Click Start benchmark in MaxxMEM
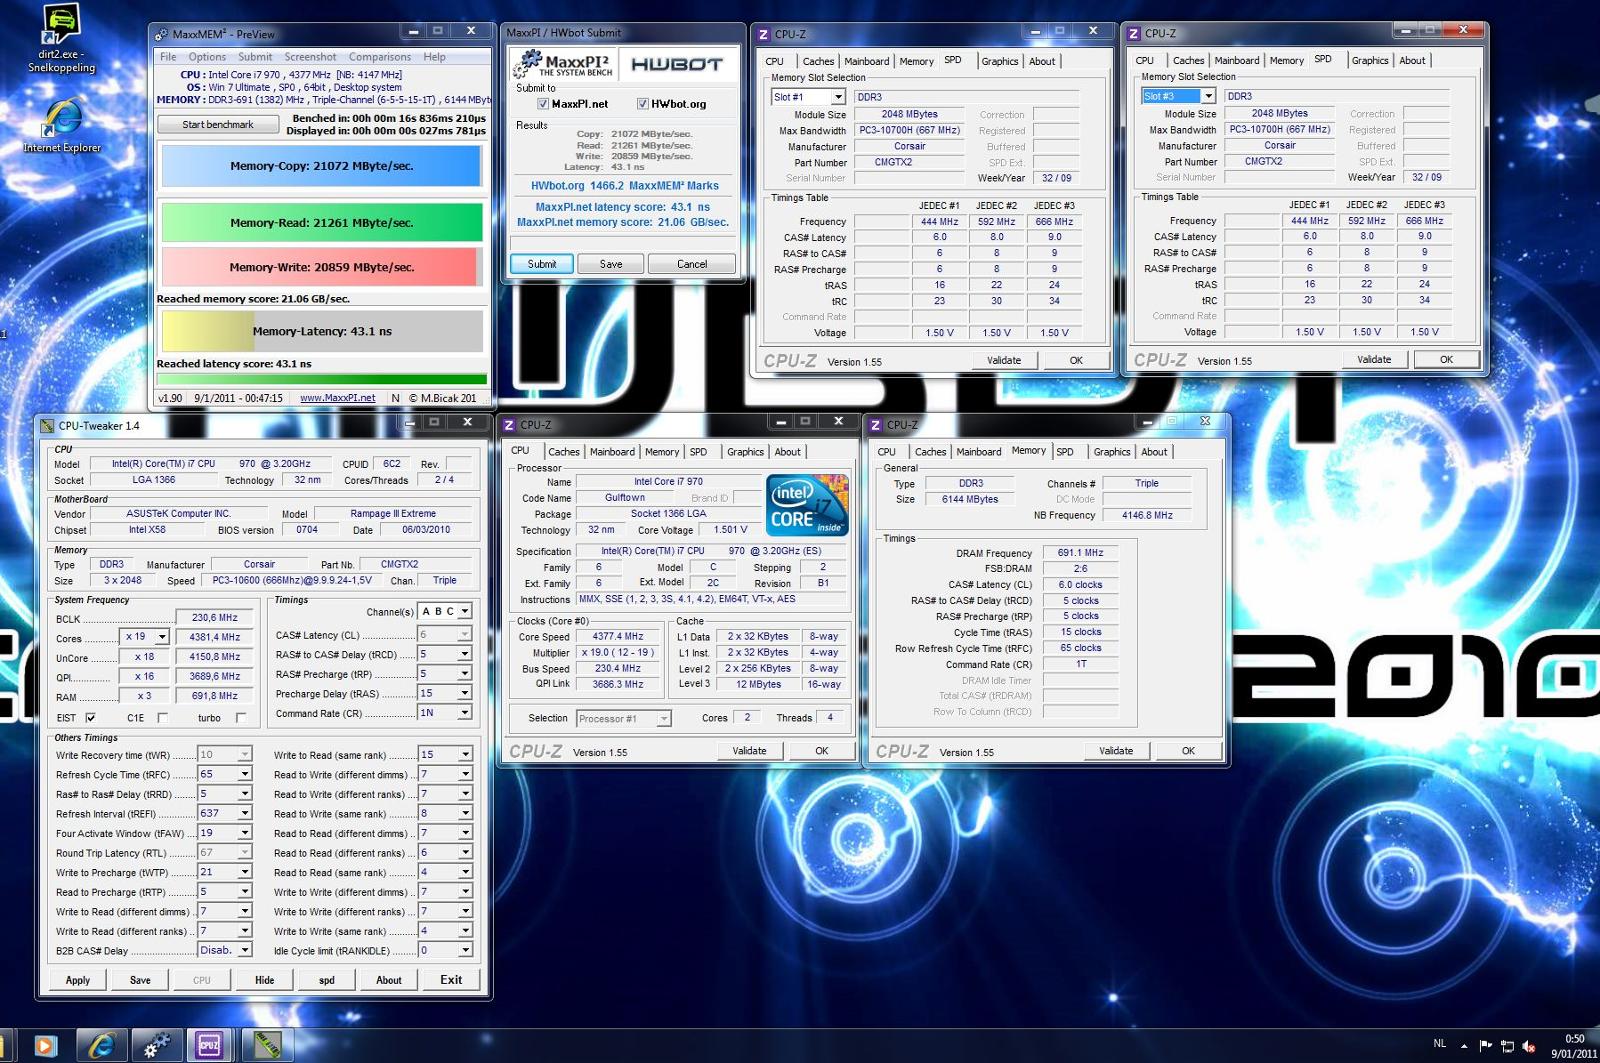The width and height of the screenshot is (1600, 1063). 218,125
